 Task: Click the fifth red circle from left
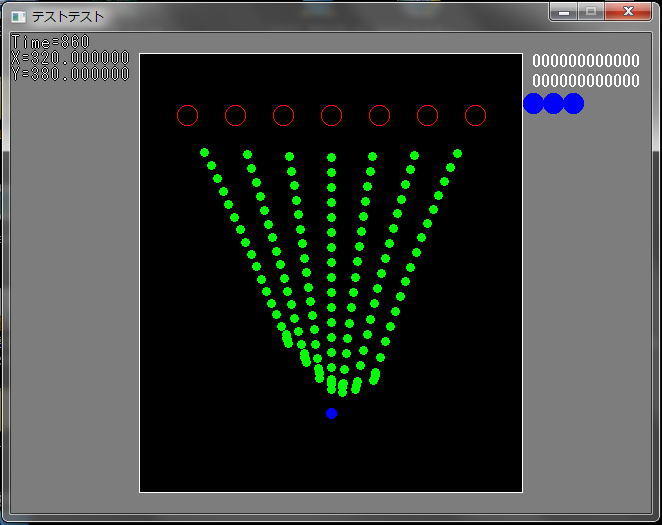click(x=379, y=116)
